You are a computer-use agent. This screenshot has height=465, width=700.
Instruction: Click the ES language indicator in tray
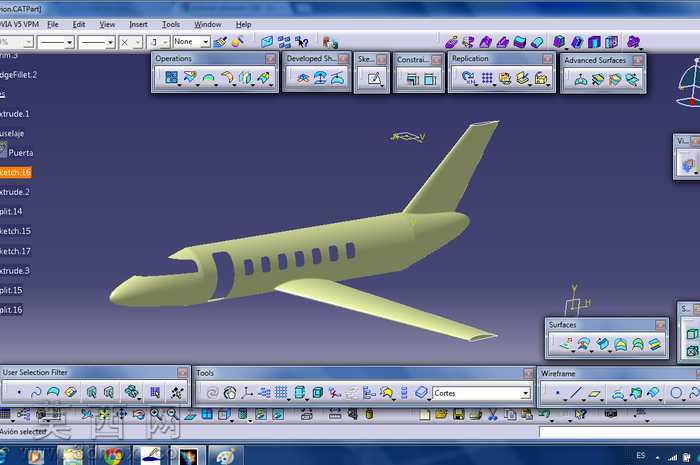click(x=641, y=456)
